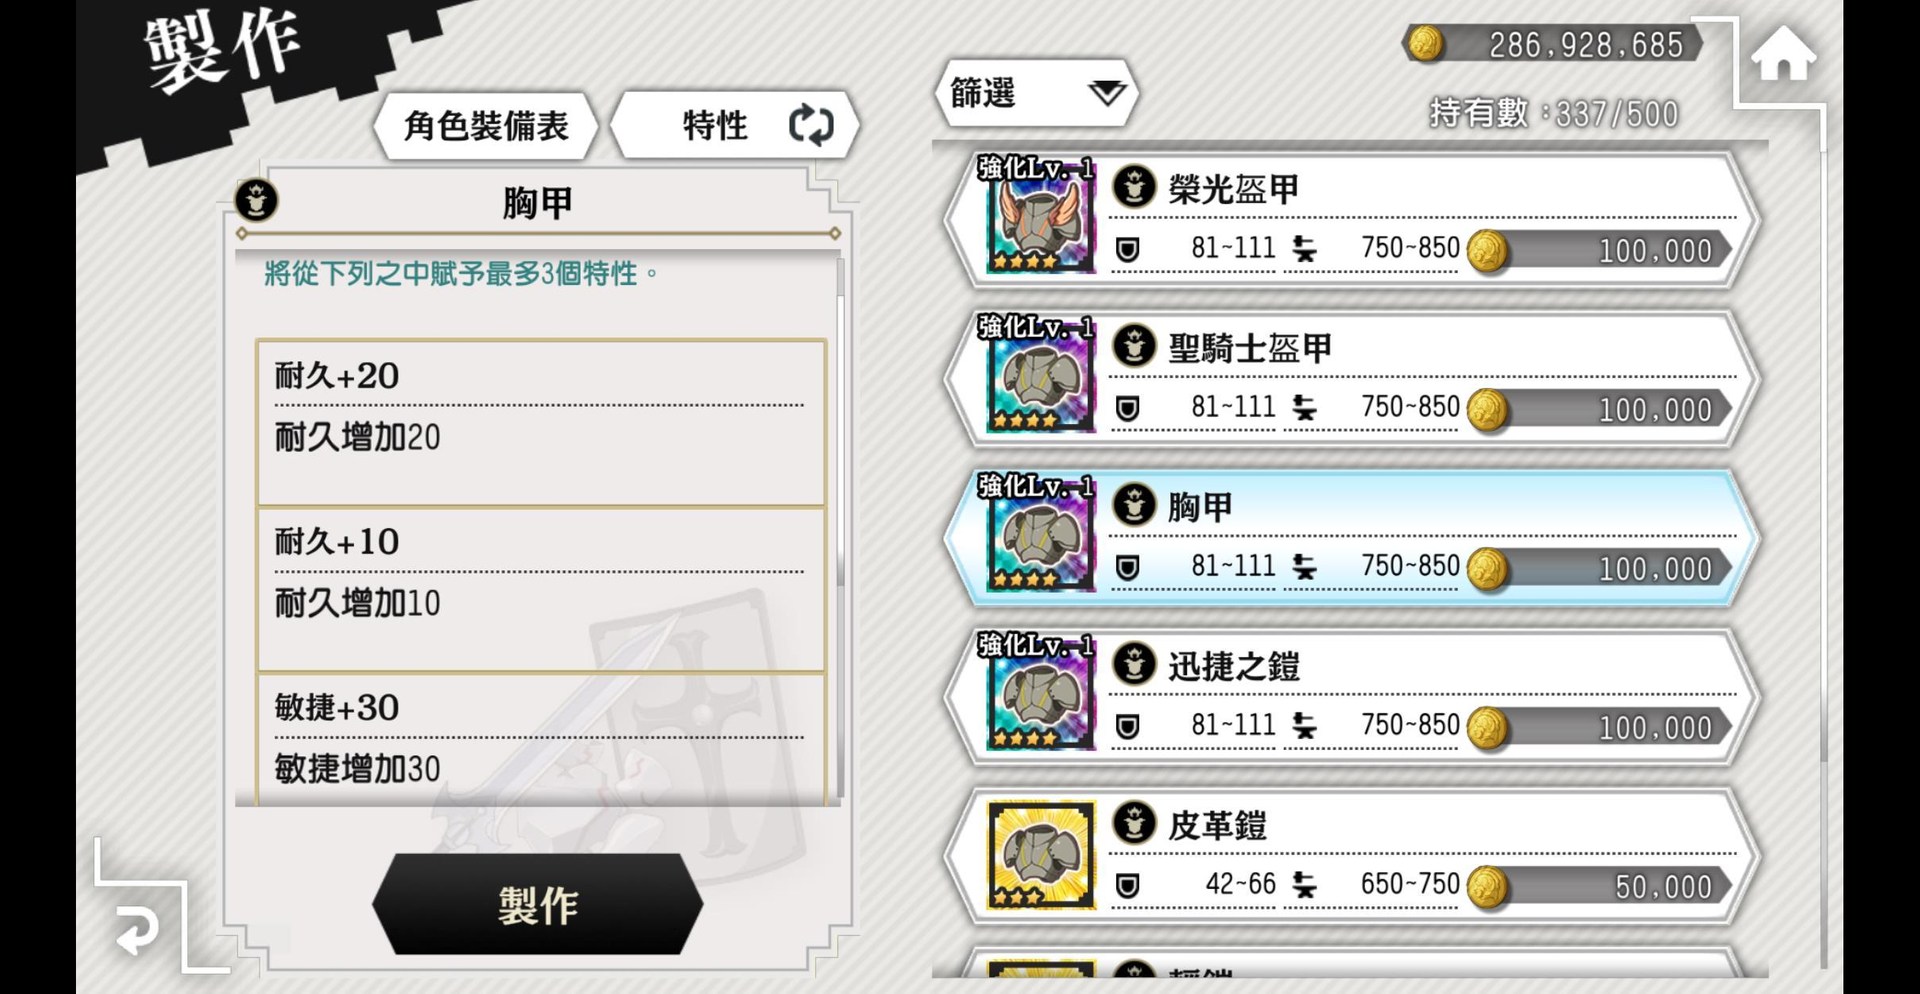1920x994 pixels.
Task: Tap the back arrow icon
Action: [x=137, y=929]
